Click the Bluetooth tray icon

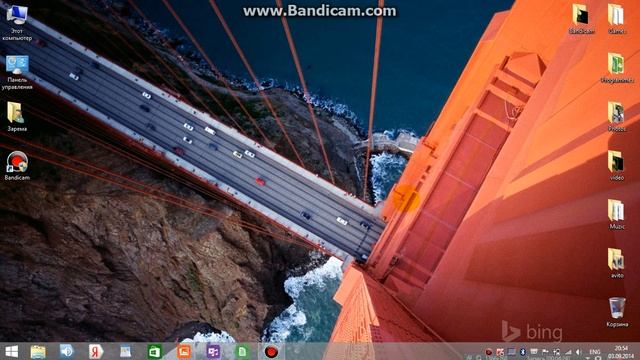click(522, 352)
